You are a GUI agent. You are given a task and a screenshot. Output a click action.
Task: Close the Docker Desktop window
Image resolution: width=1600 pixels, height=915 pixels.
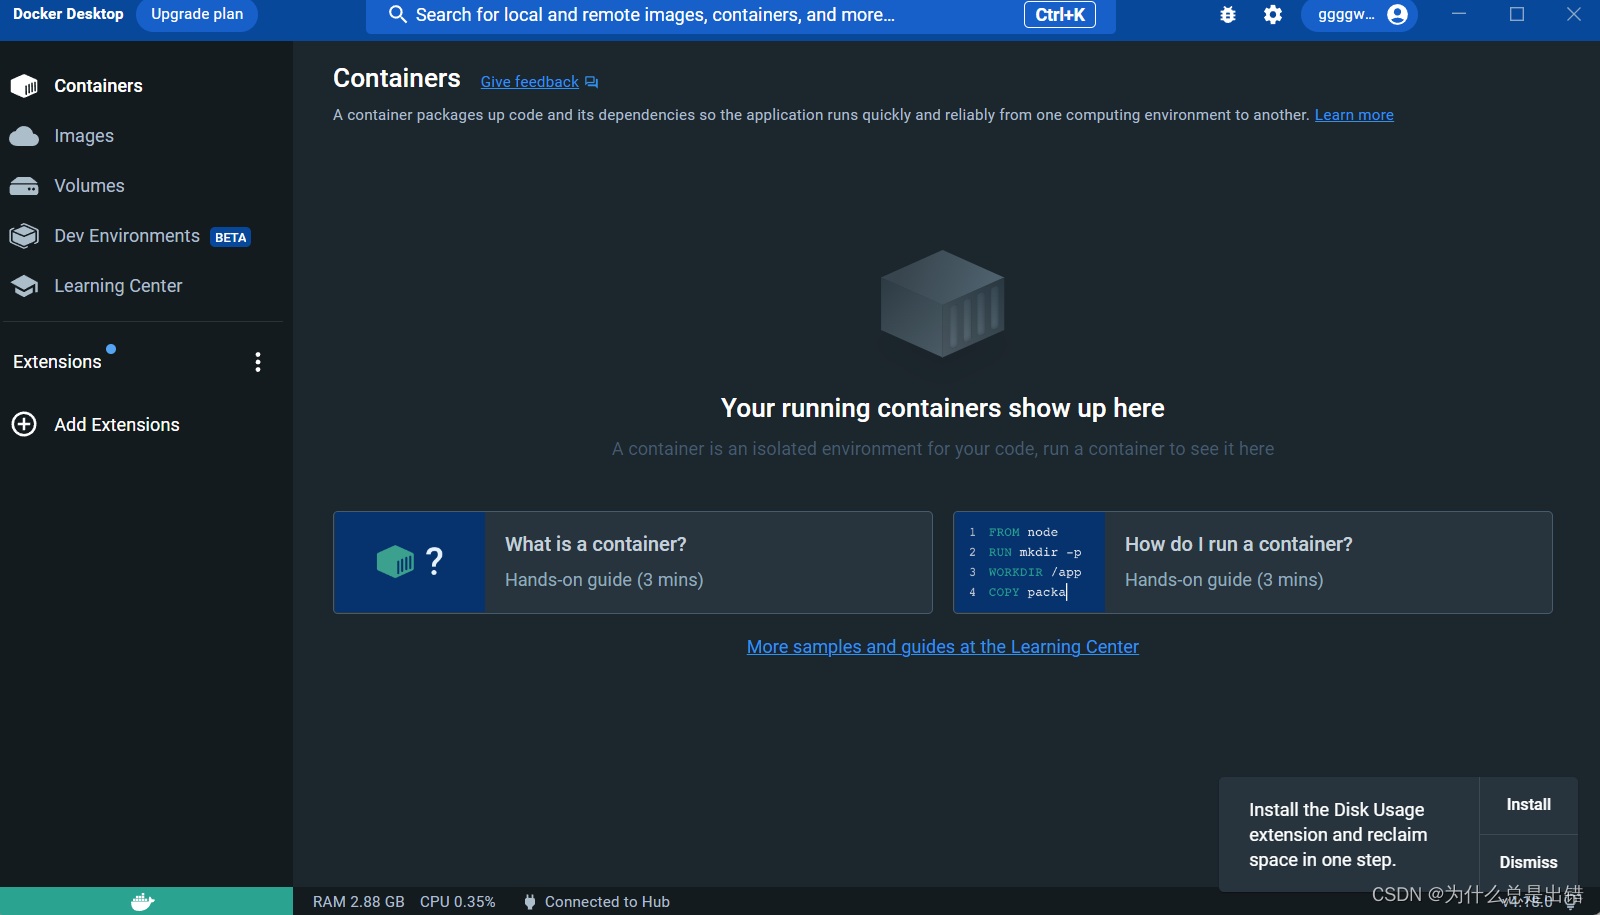point(1574,14)
